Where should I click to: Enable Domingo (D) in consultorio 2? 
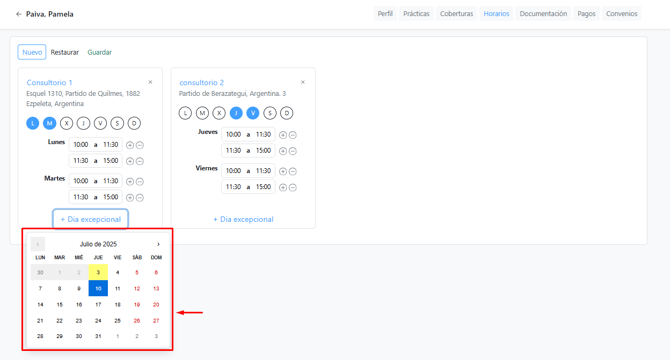tap(287, 113)
